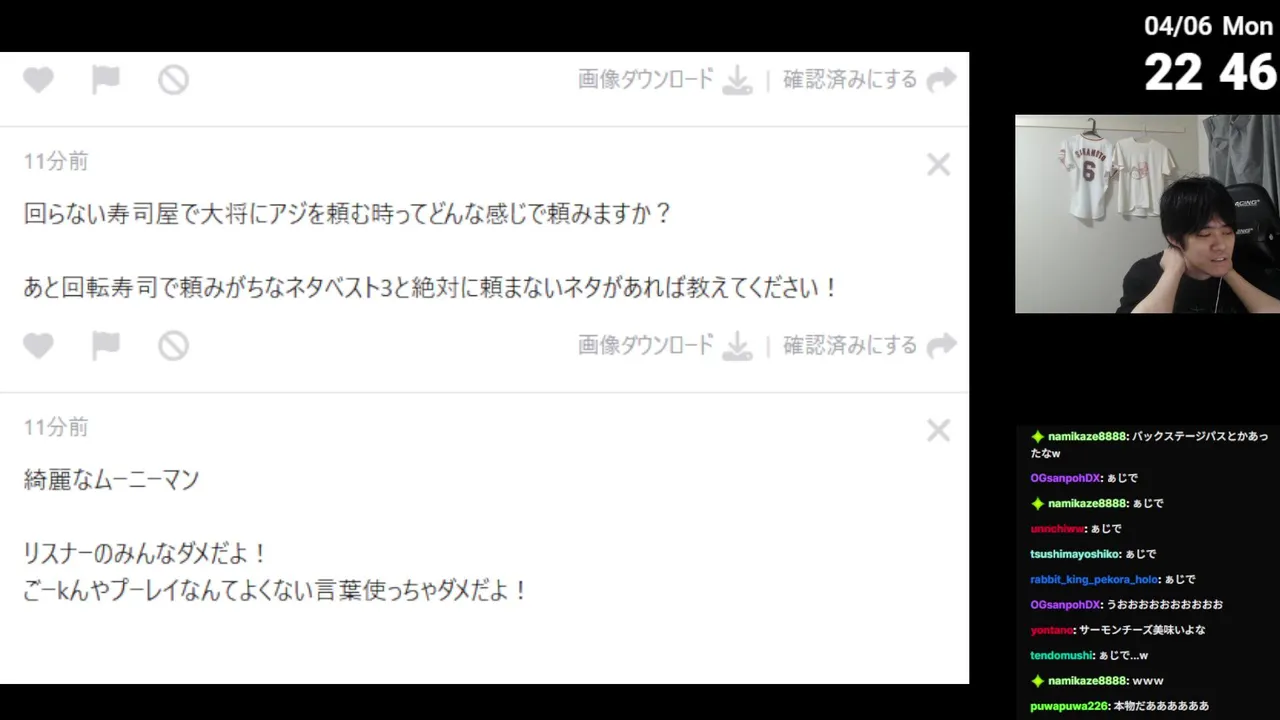Click the forward arrow on top message

pos(941,80)
